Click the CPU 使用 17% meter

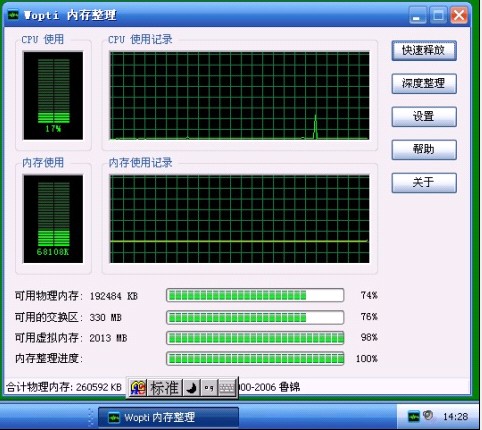click(x=53, y=96)
